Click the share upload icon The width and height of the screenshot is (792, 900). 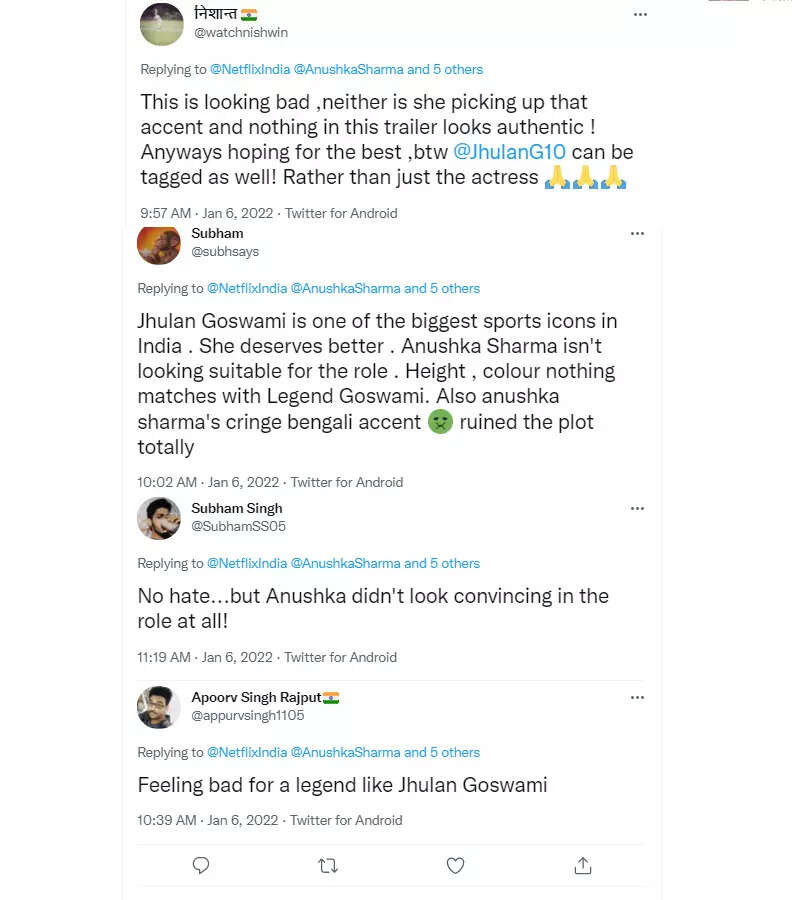(x=583, y=865)
